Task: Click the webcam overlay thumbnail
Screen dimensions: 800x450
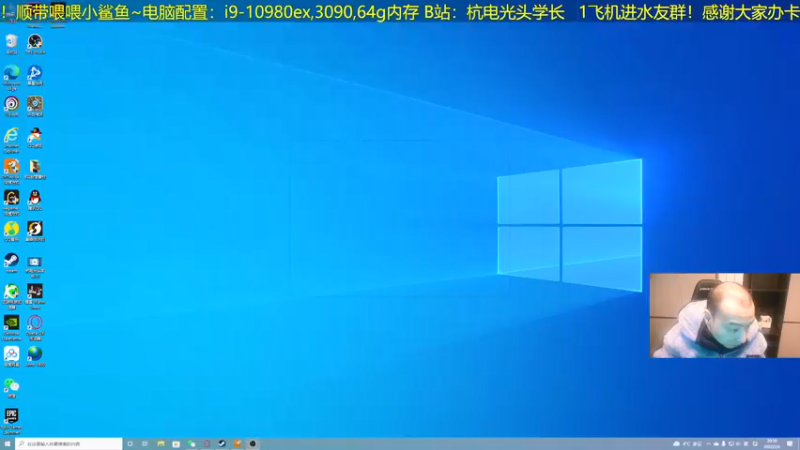Action: point(724,315)
